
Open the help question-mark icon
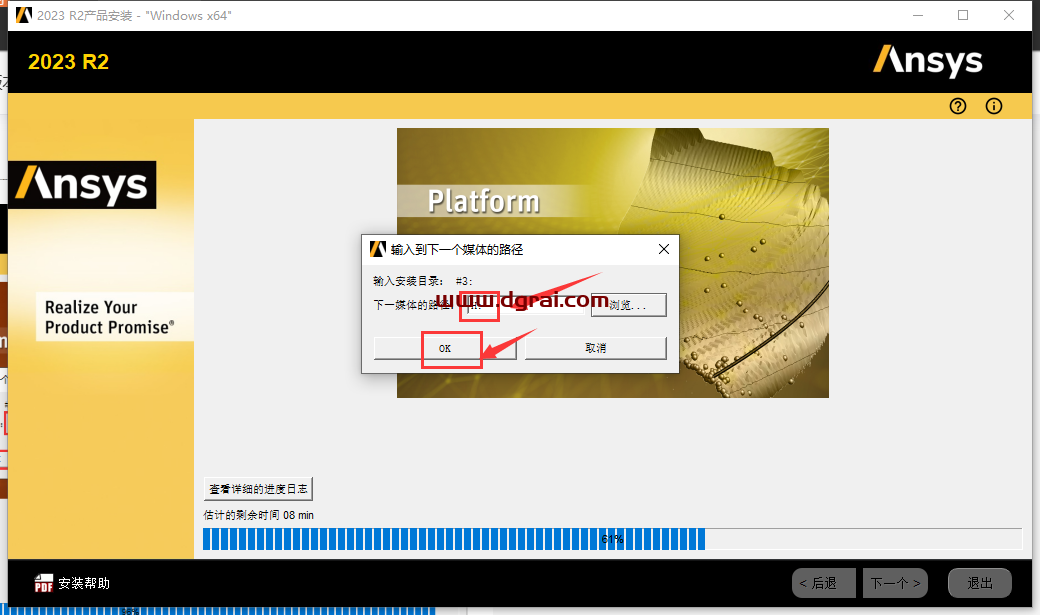click(957, 106)
